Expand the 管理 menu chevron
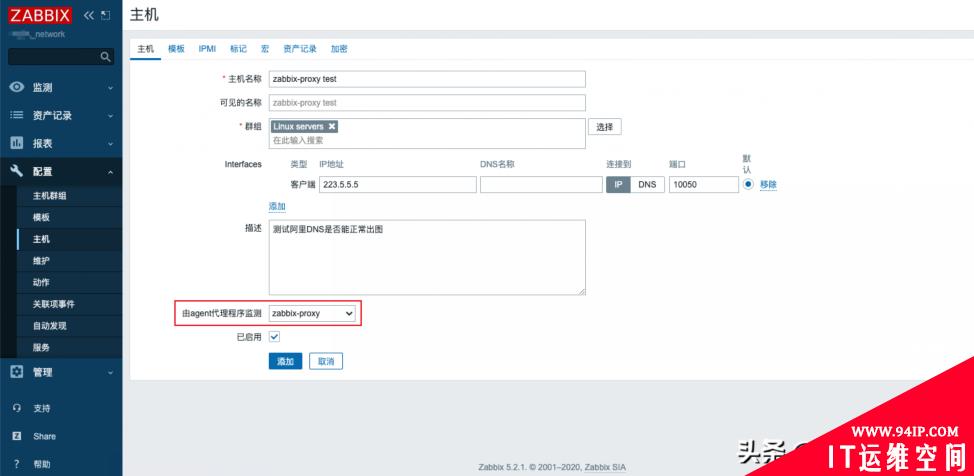 coord(111,372)
